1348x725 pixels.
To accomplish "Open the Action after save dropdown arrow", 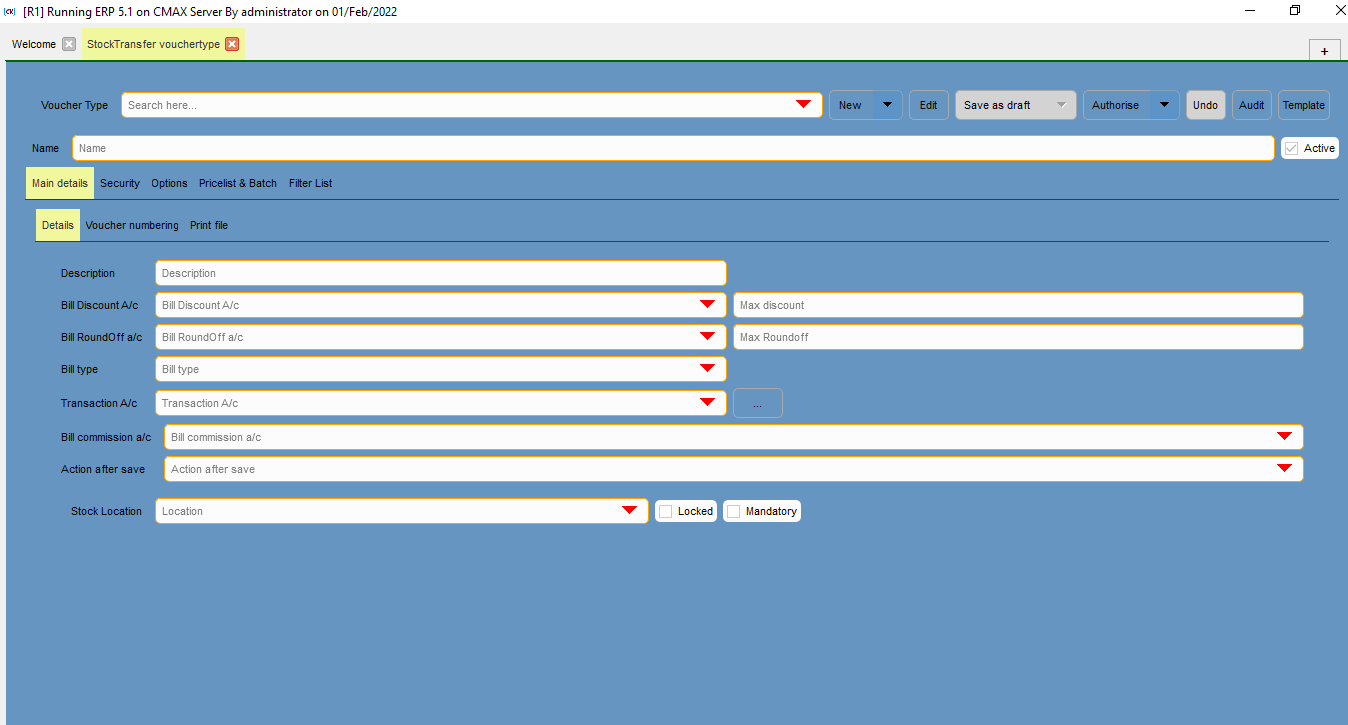I will (1284, 468).
